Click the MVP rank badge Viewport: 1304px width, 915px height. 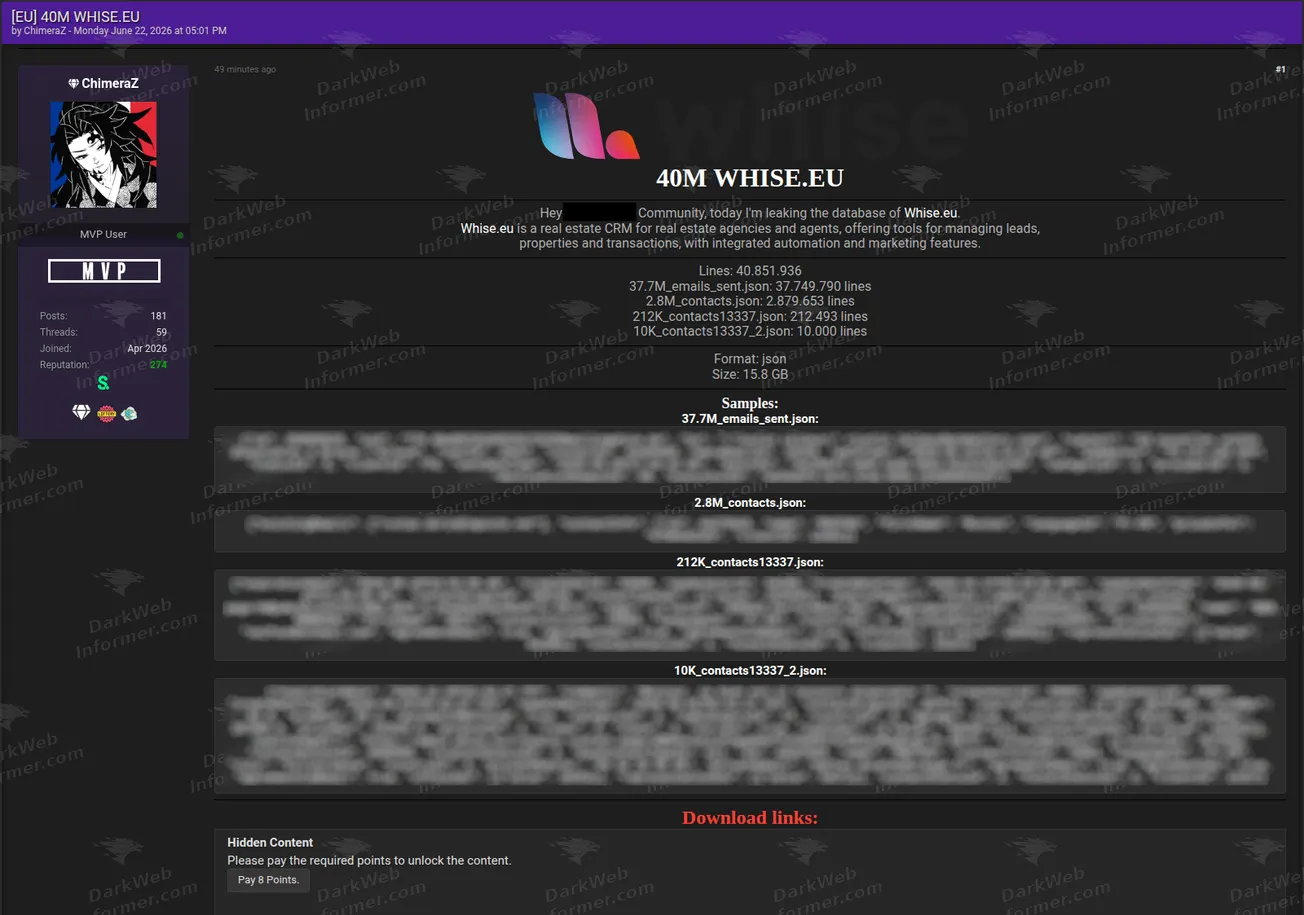point(104,271)
